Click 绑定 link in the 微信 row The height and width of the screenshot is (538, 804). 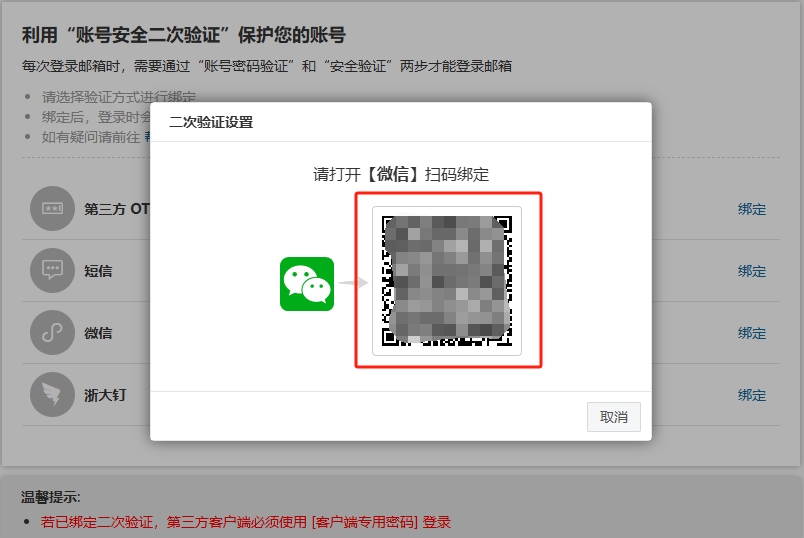point(751,333)
